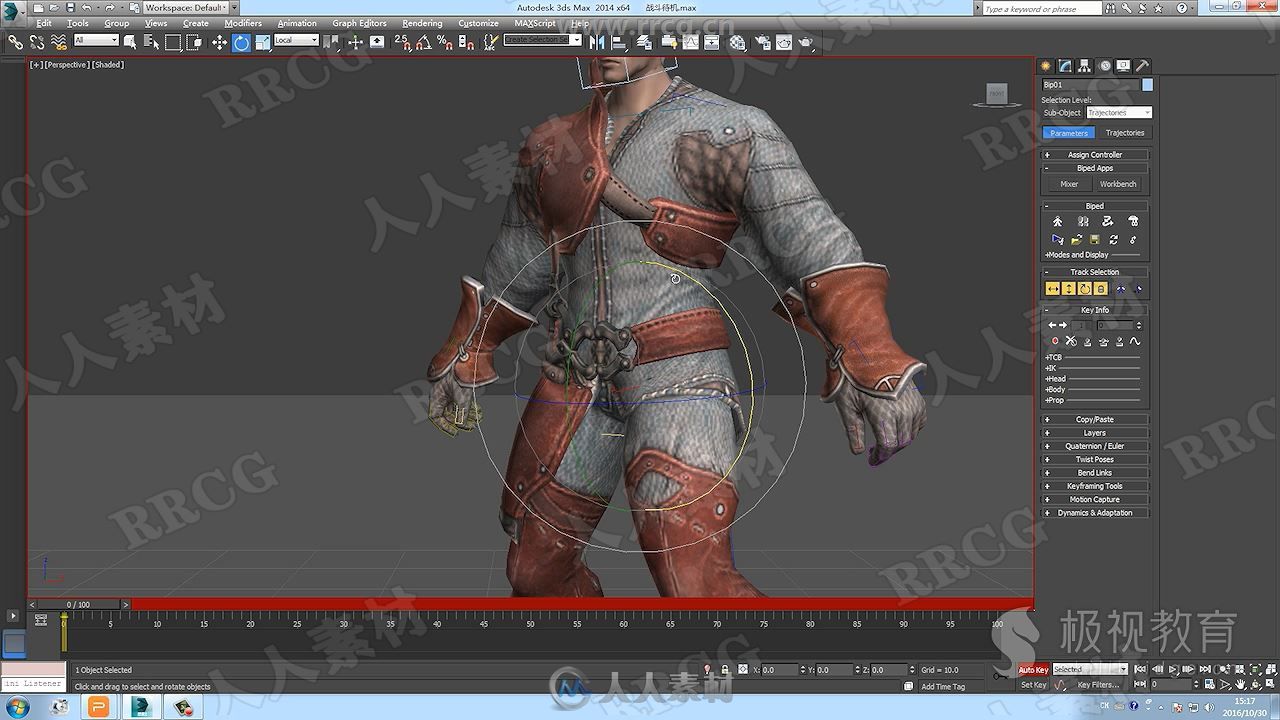Open the Selected key filter dropdown
Viewport: 1280px width, 720px height.
coord(1089,669)
